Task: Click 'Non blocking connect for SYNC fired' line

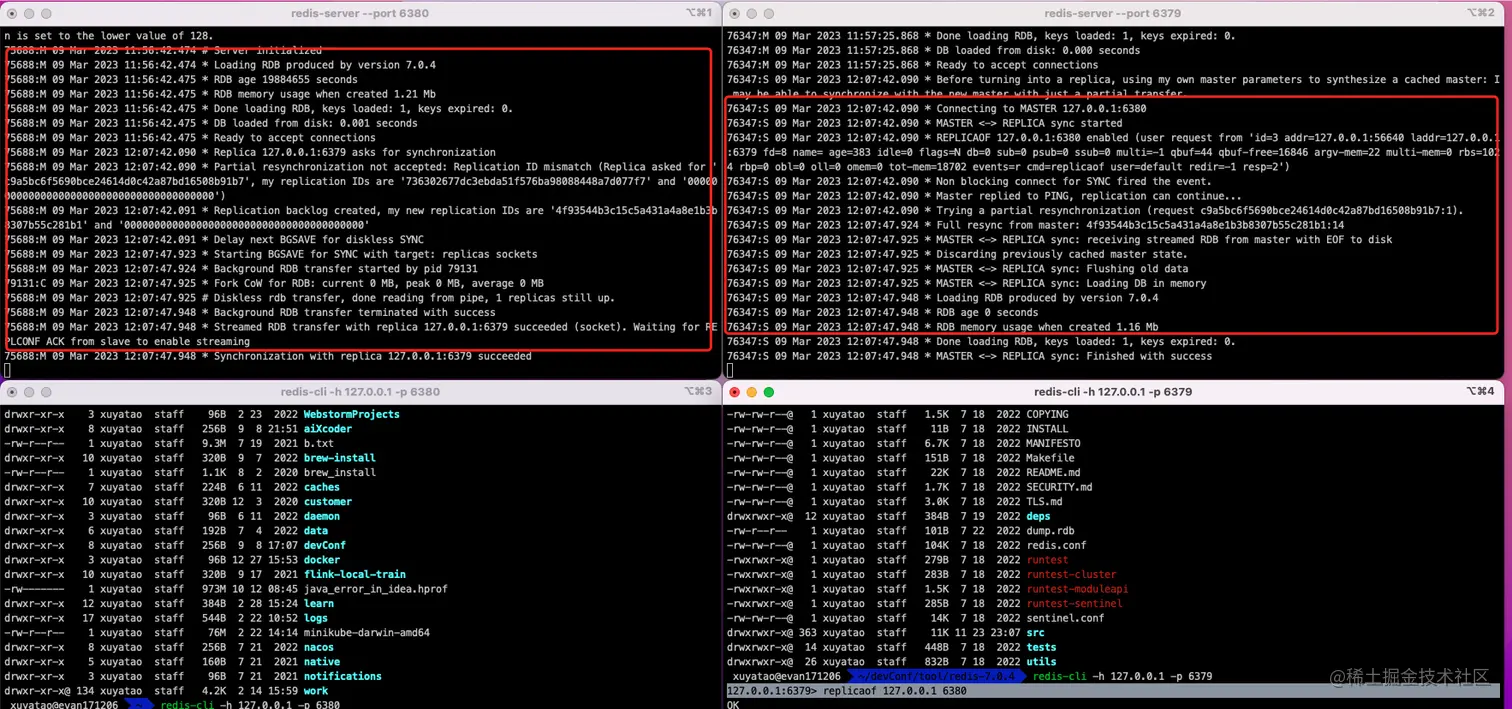Action: pos(970,181)
